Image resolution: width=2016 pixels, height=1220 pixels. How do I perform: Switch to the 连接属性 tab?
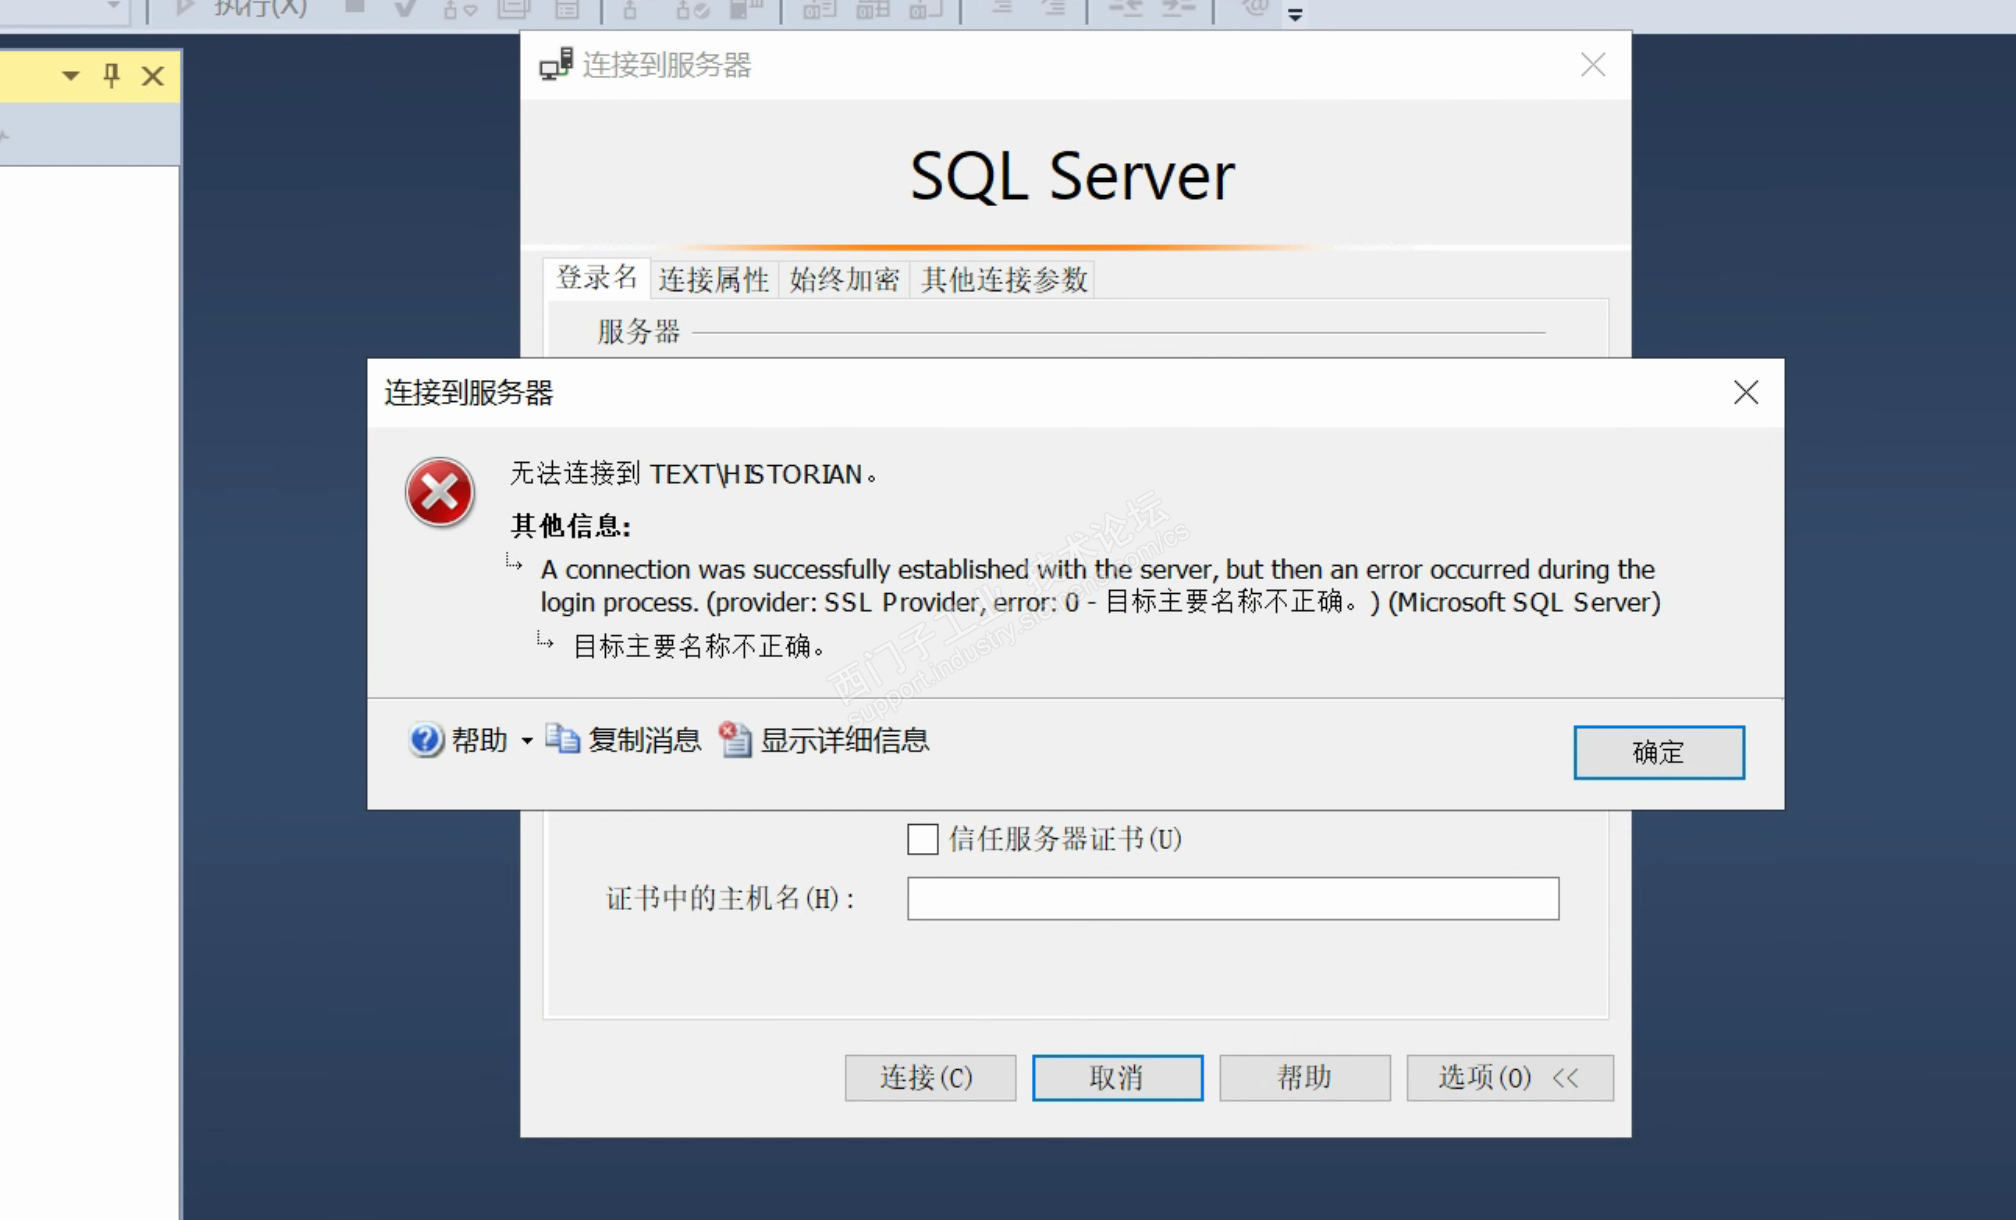coord(713,279)
